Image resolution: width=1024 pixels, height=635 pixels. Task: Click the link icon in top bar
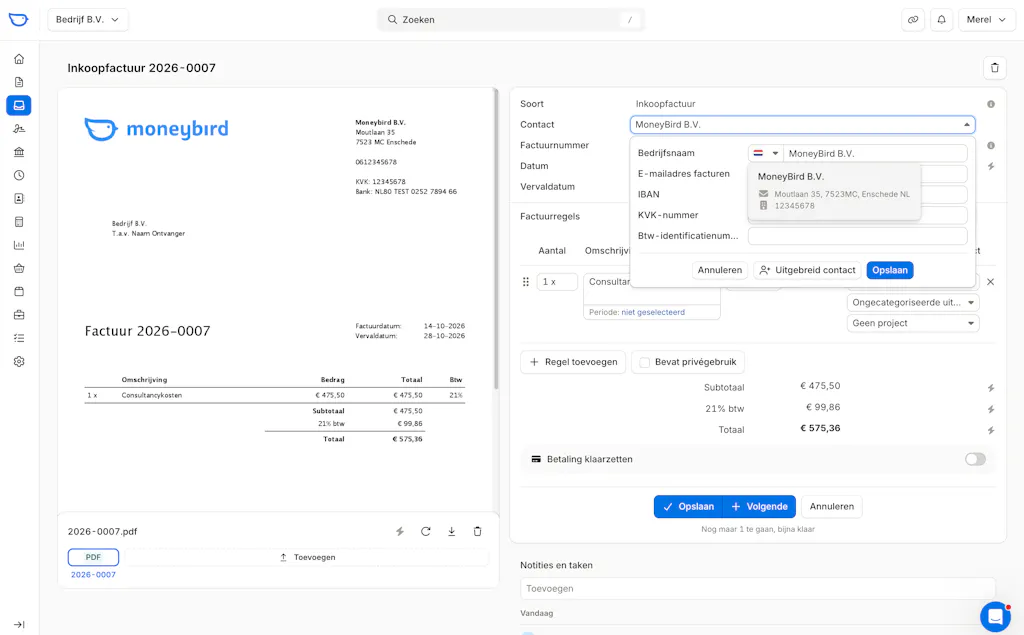913,20
